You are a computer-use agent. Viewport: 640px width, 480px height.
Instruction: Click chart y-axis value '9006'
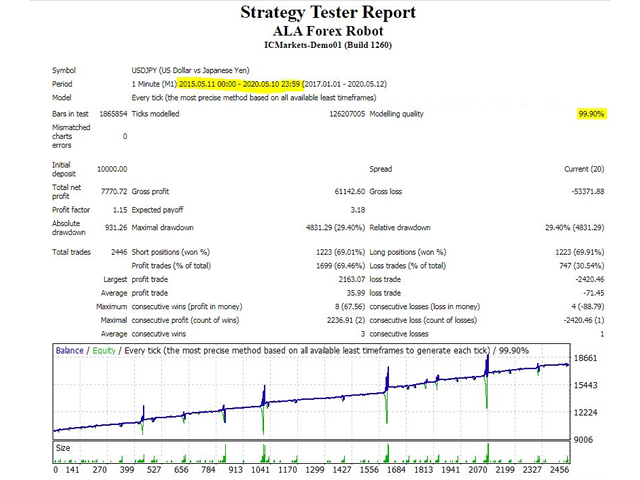(583, 440)
